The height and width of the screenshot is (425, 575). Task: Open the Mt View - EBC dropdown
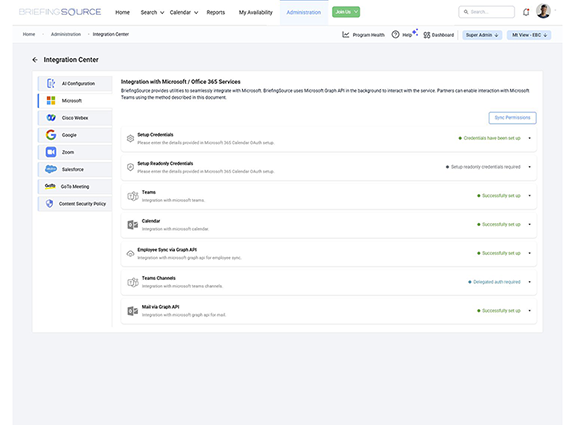(529, 35)
